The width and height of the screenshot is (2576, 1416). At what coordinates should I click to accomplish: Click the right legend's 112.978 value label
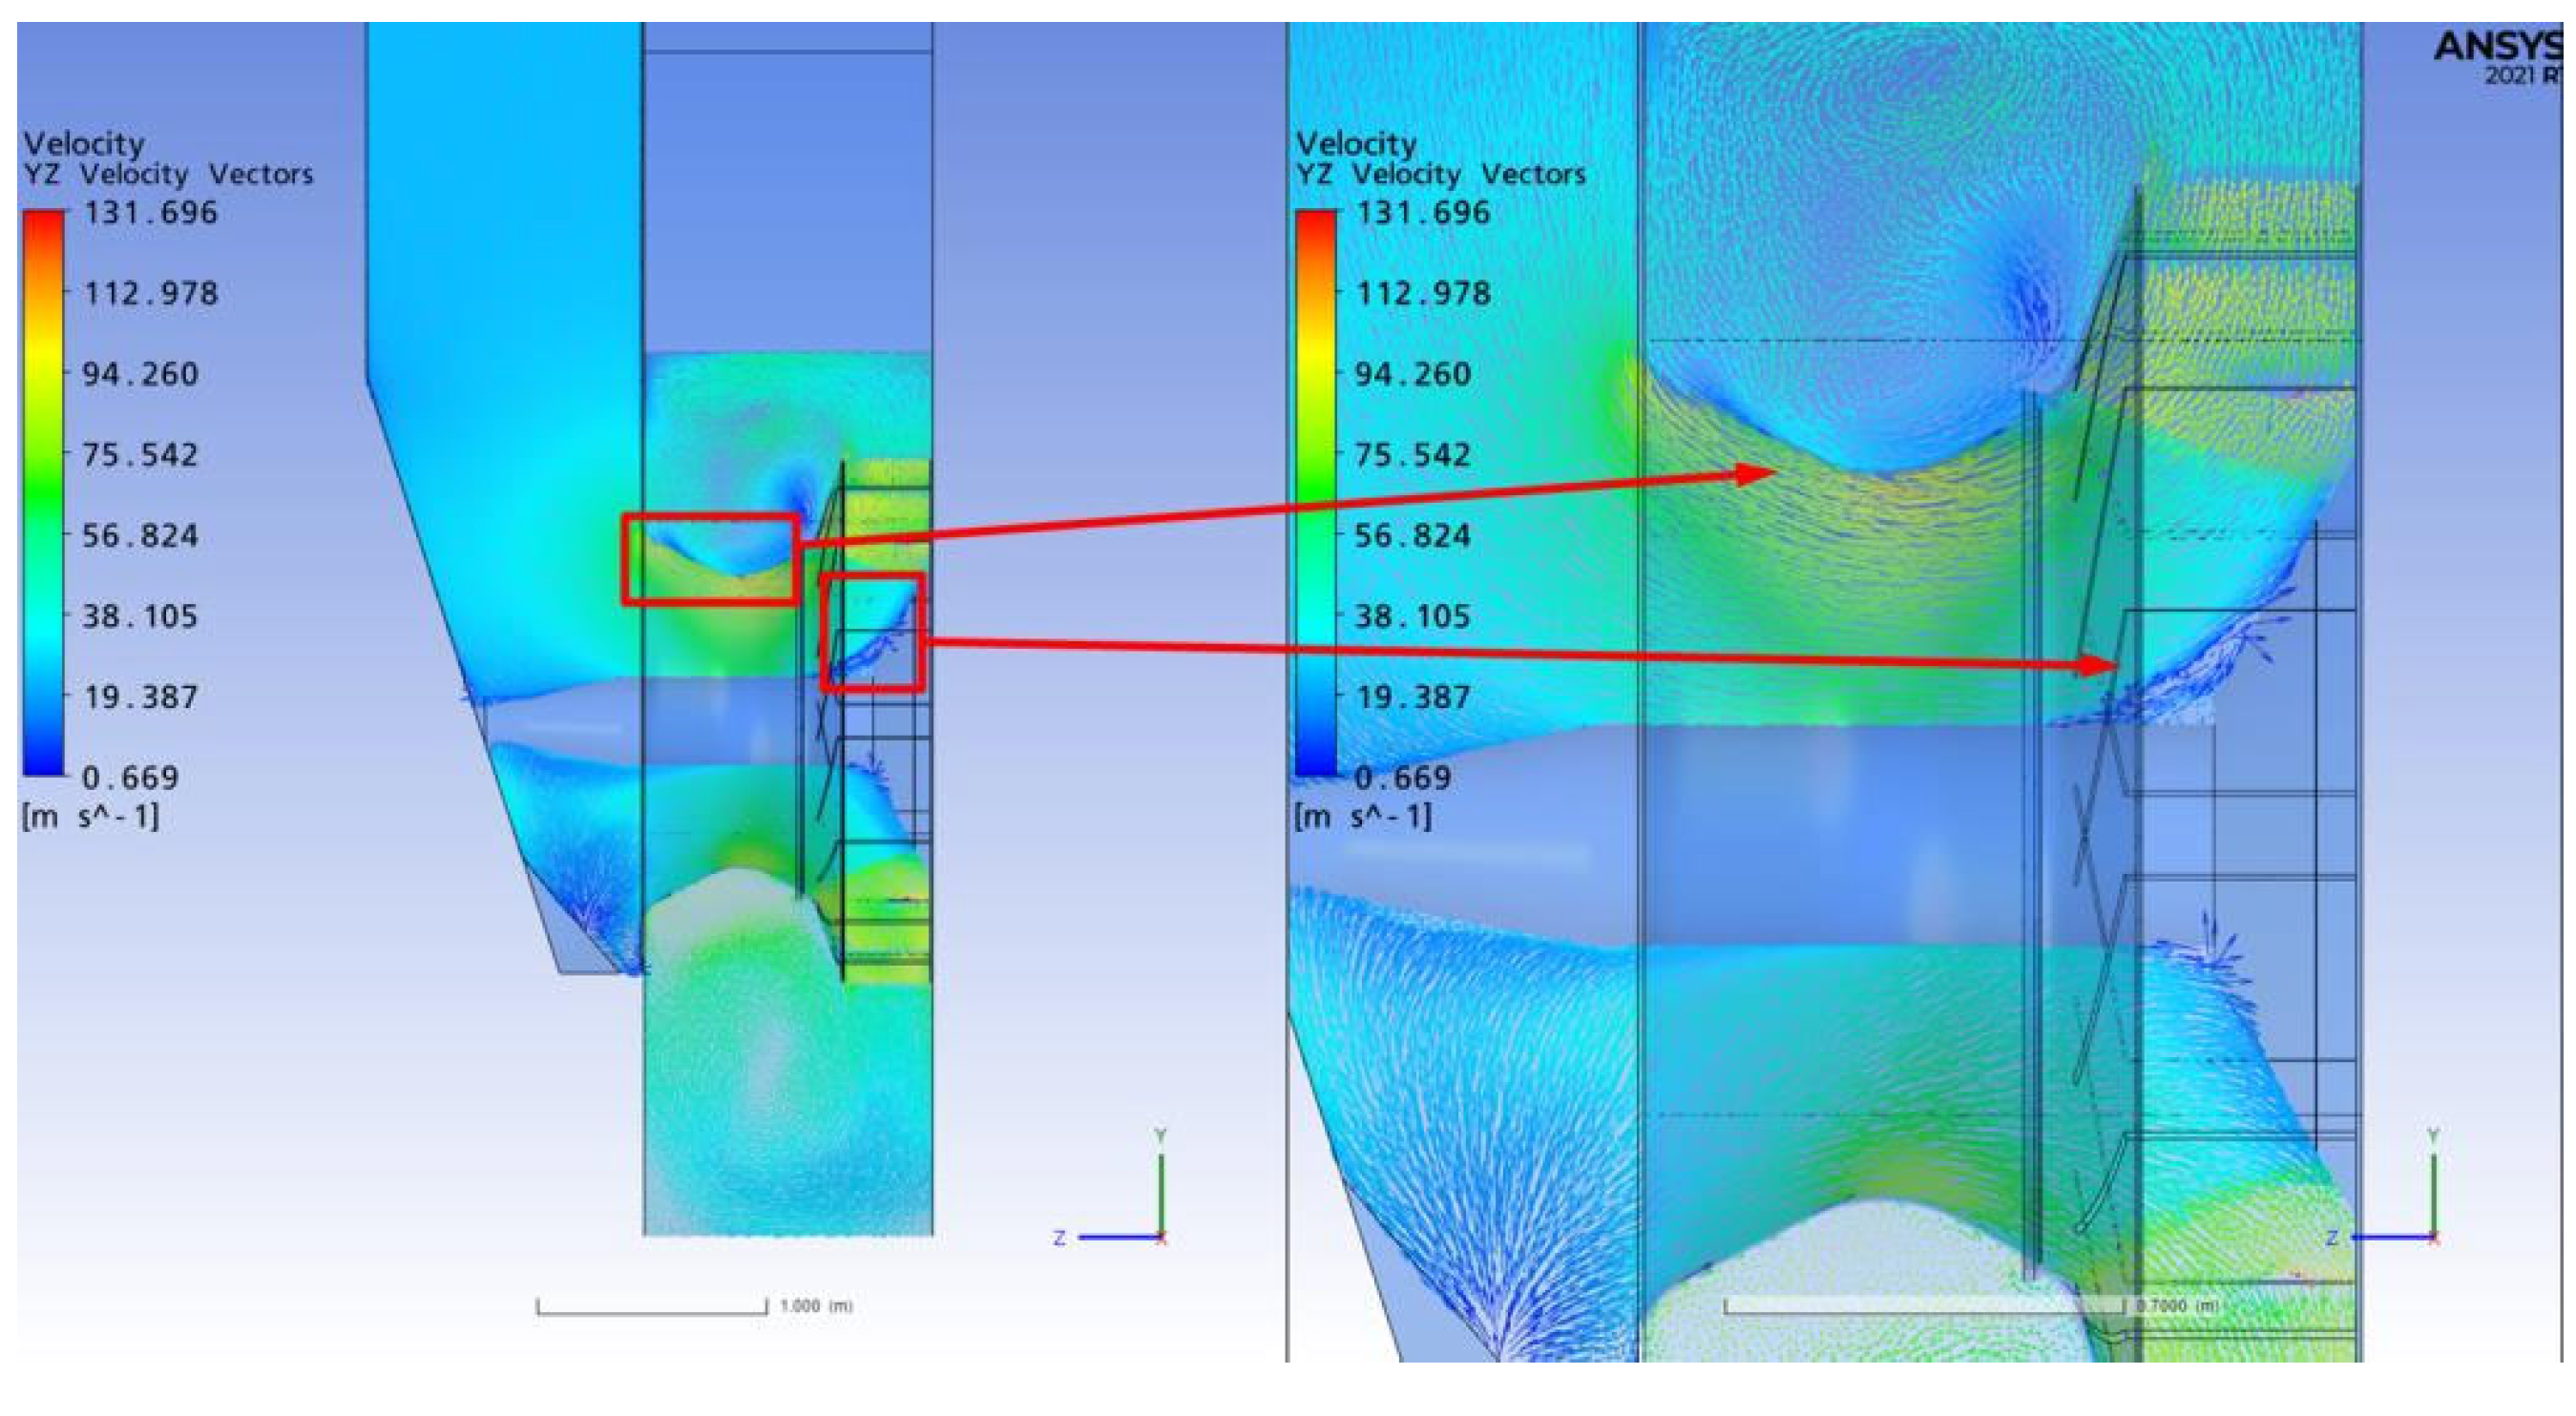click(x=1422, y=294)
